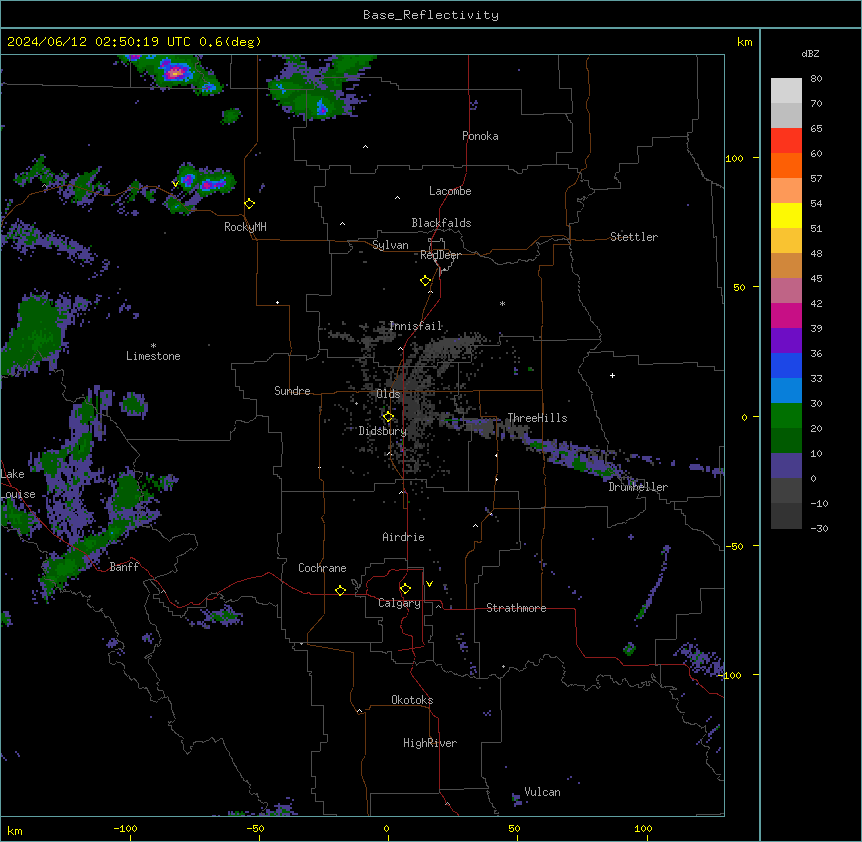Click the Banff label

tap(124, 567)
